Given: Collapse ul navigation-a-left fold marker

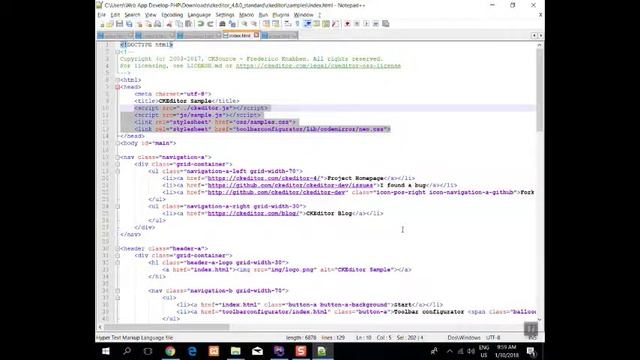Looking at the screenshot, I should [118, 171].
